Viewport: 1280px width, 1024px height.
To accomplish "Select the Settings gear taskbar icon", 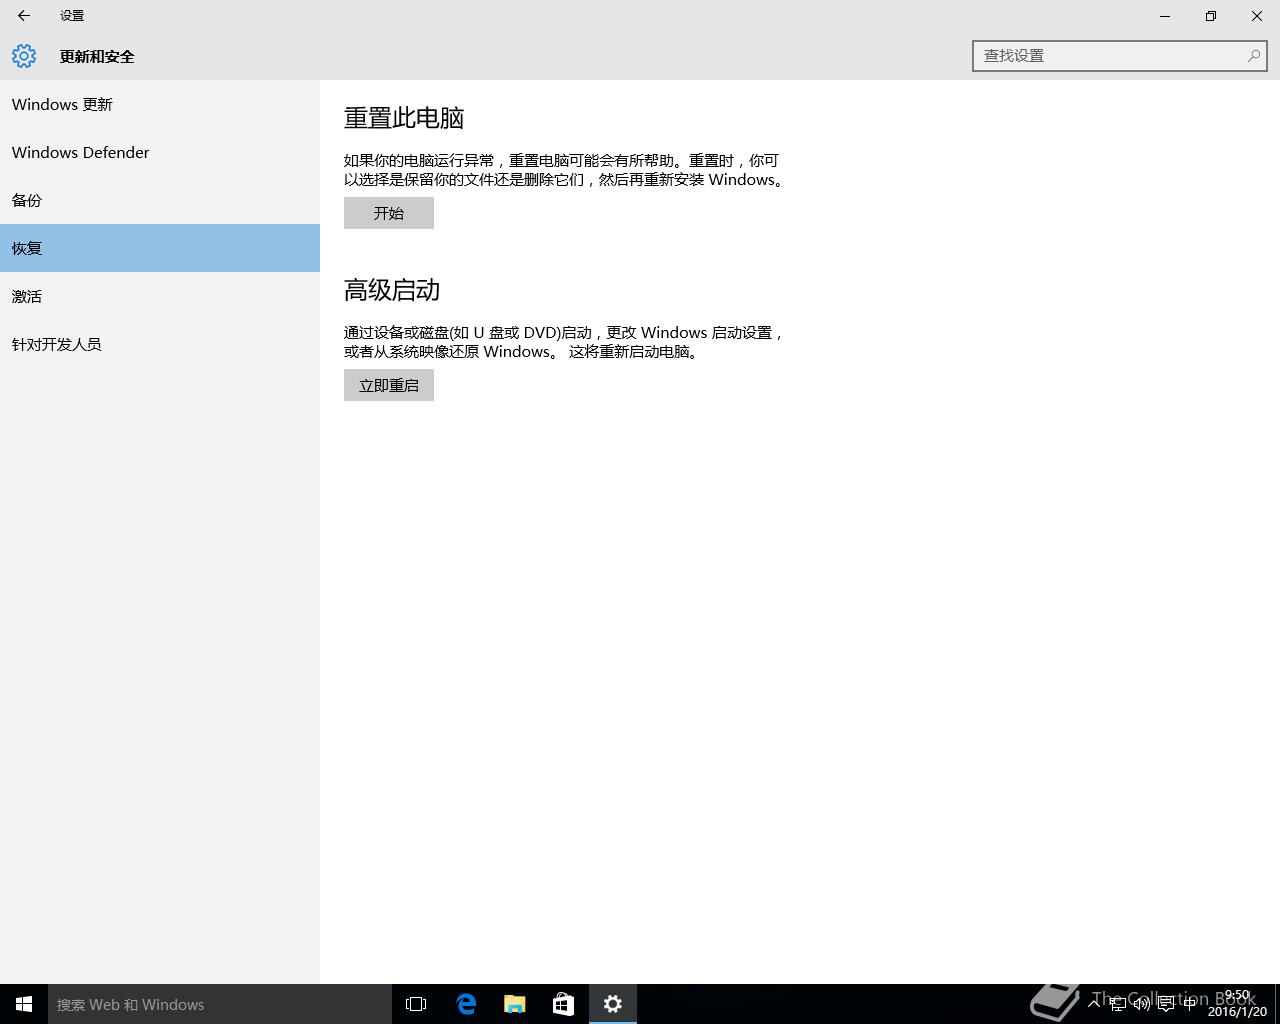I will coord(613,1004).
